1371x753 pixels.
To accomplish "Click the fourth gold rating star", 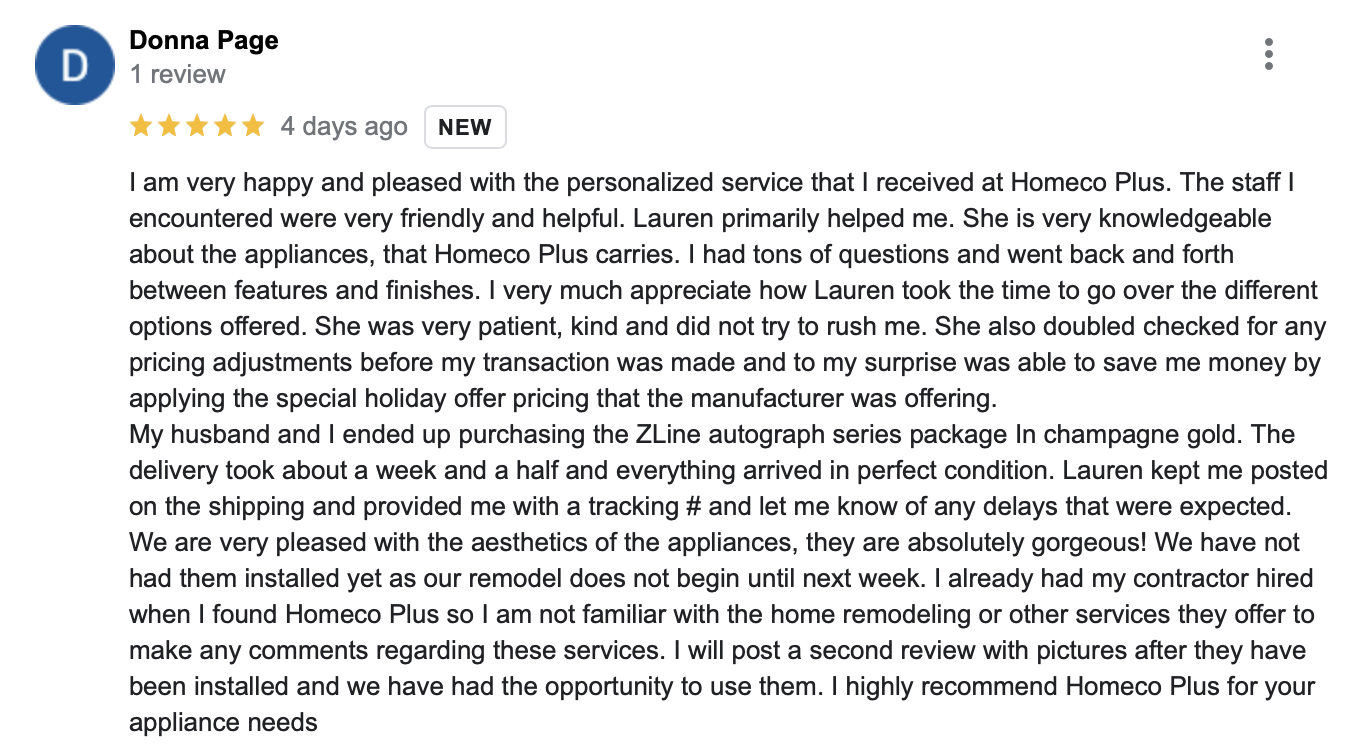I will [225, 126].
